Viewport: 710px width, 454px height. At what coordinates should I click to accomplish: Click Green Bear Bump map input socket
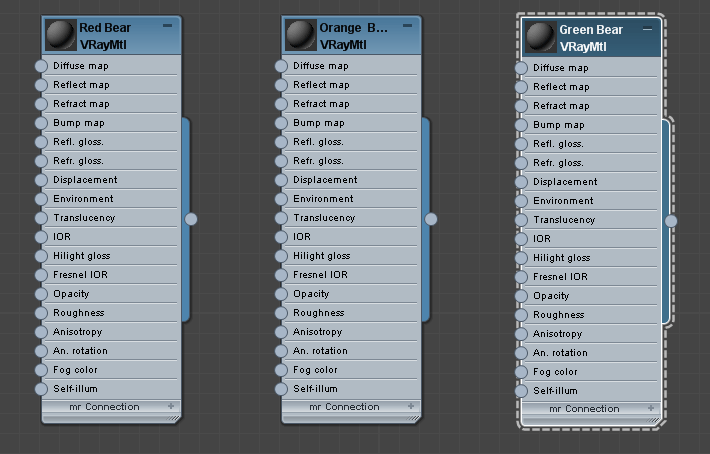tap(521, 125)
